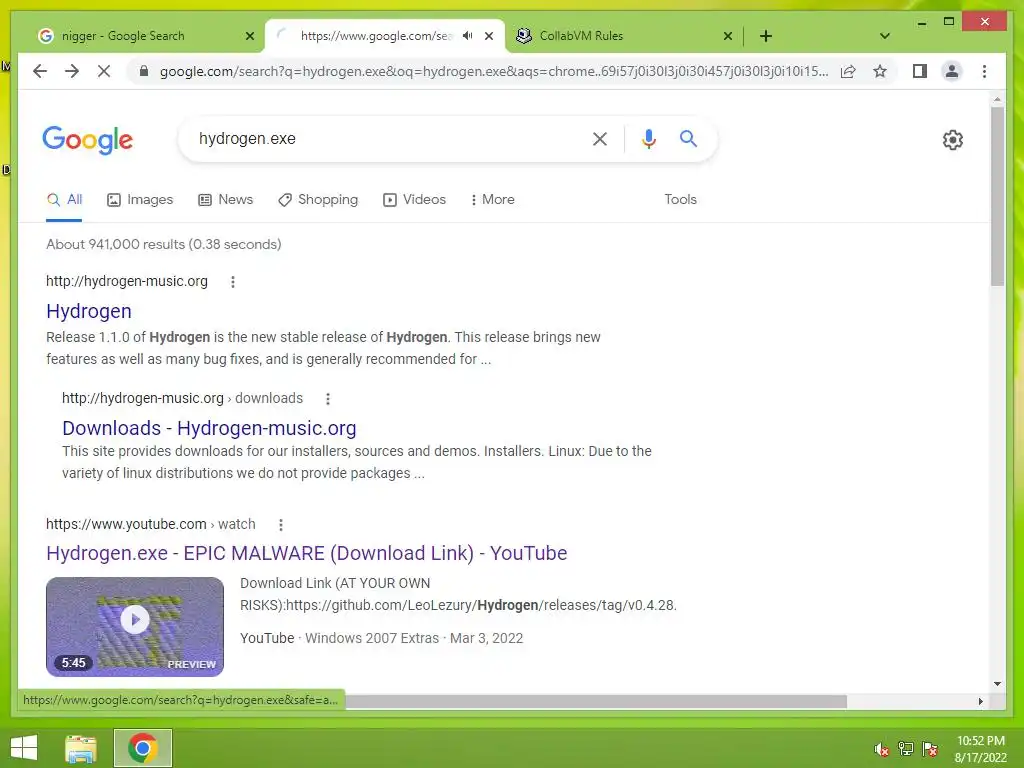
Task: Click the scroll right arrow
Action: [x=980, y=701]
